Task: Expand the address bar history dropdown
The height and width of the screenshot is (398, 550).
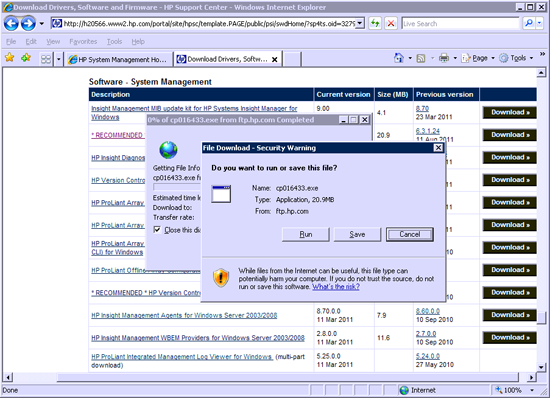Action: [360, 23]
